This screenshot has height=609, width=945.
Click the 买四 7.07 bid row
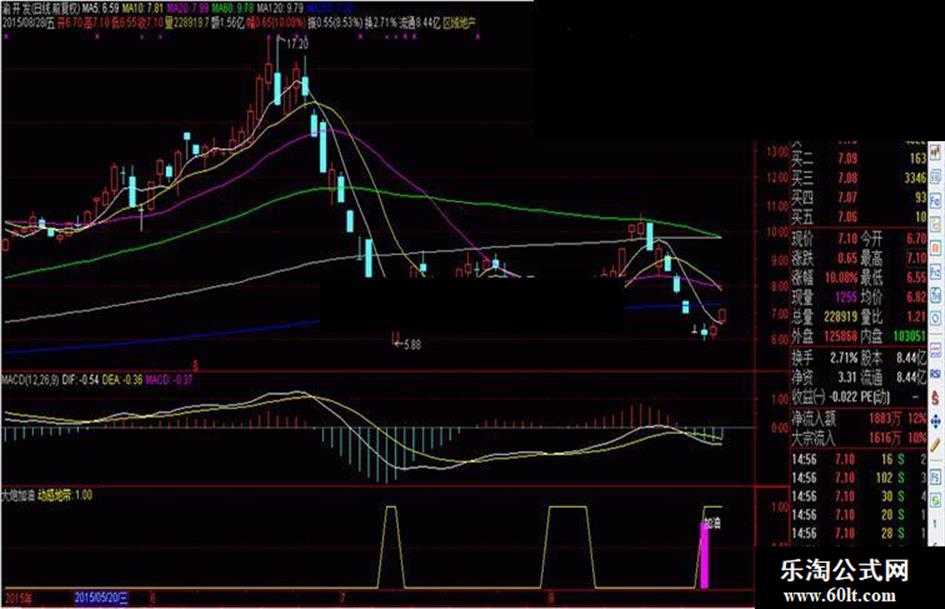click(858, 197)
